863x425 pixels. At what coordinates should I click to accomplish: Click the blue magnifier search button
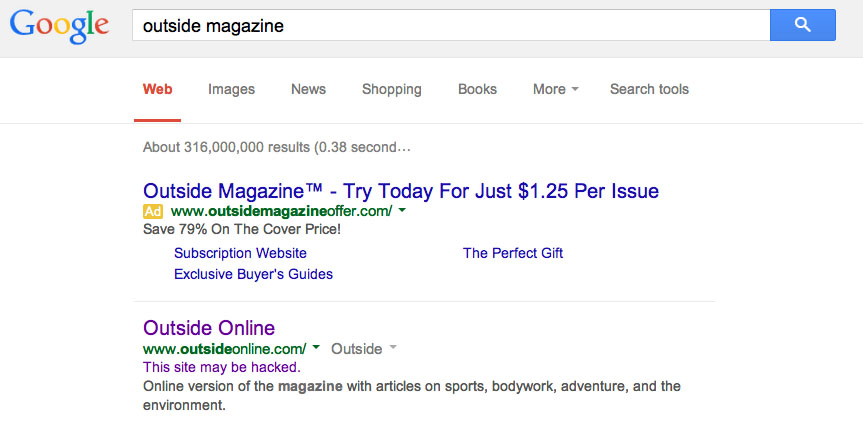[802, 26]
